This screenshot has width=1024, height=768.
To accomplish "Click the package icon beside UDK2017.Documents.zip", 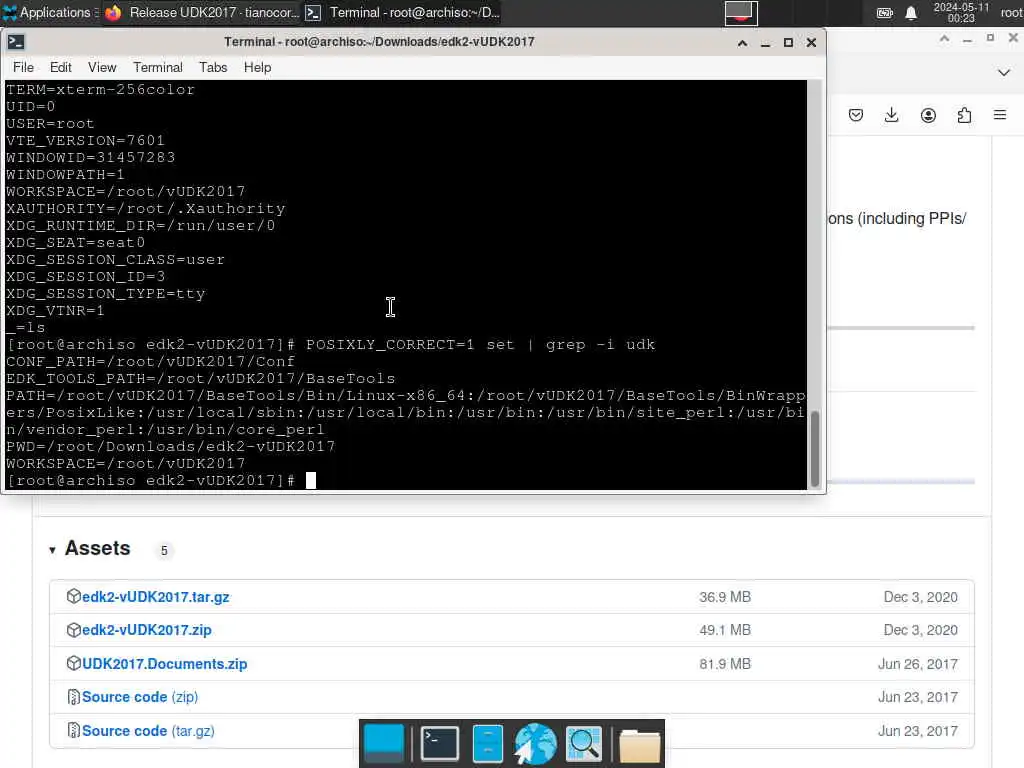I will coord(73,664).
